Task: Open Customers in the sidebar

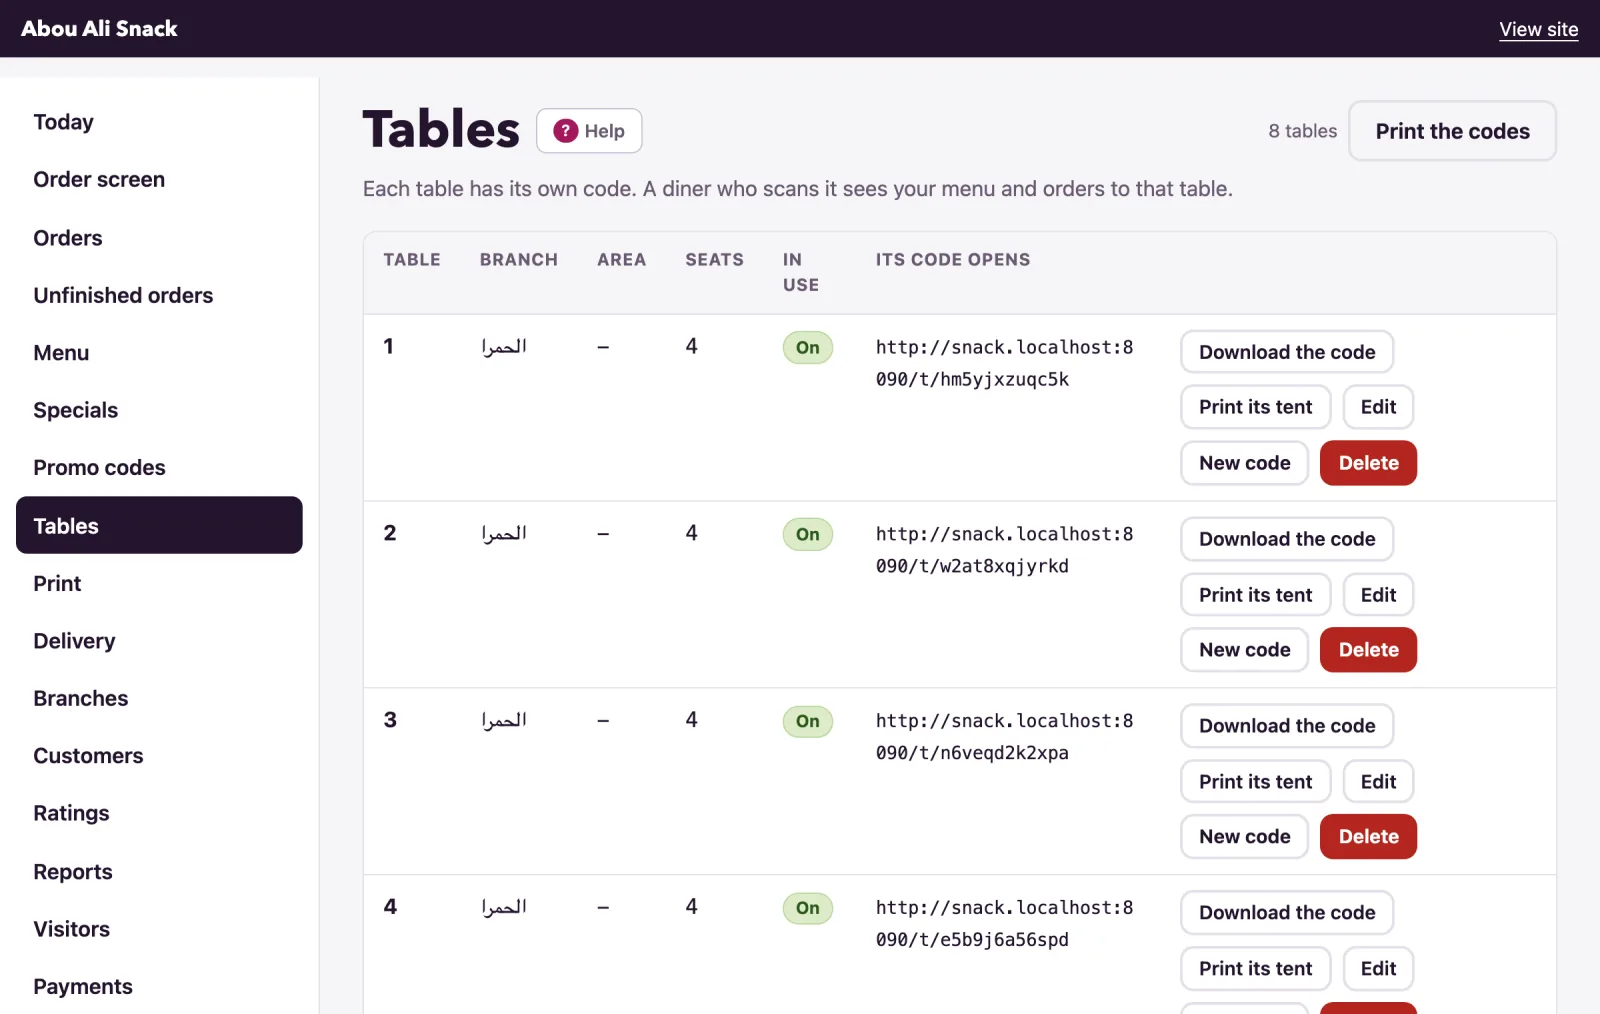Action: coord(159,756)
